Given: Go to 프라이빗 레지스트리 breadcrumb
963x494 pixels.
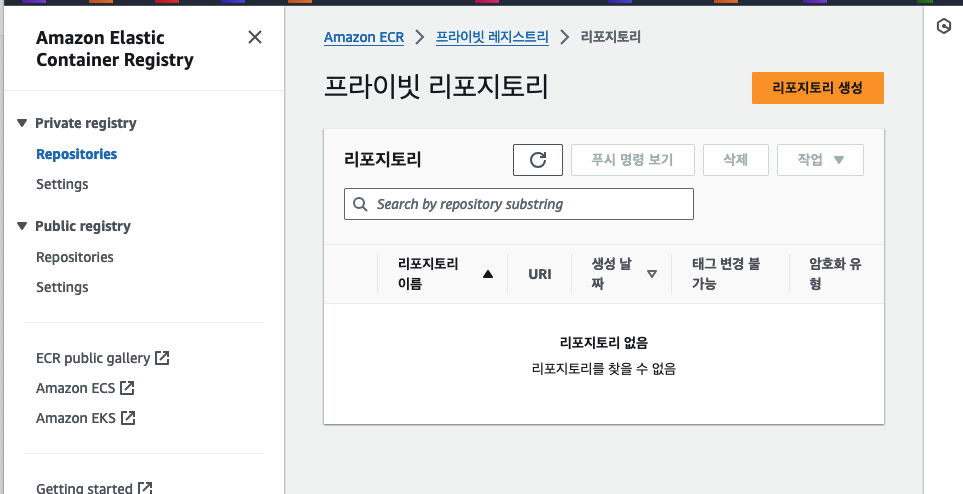Looking at the screenshot, I should click(x=492, y=37).
